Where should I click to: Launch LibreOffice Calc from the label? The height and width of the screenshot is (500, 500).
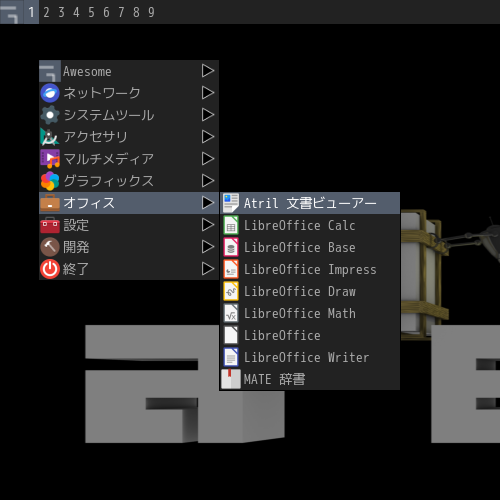(x=299, y=225)
